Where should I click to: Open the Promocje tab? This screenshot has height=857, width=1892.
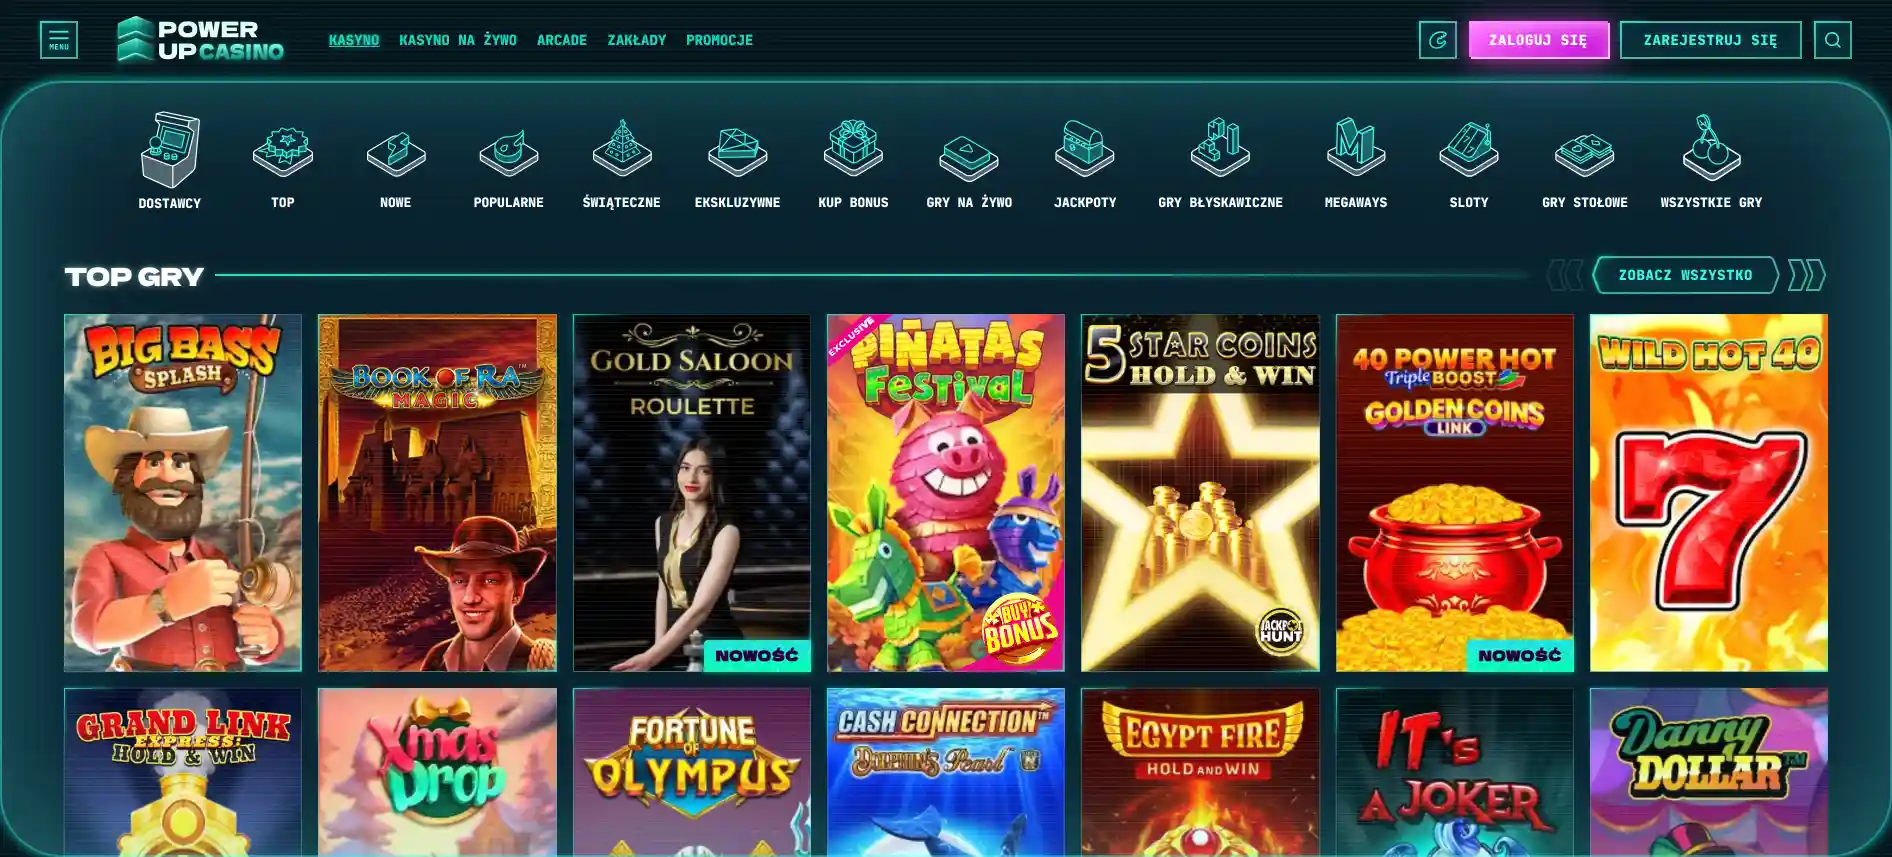tap(720, 40)
